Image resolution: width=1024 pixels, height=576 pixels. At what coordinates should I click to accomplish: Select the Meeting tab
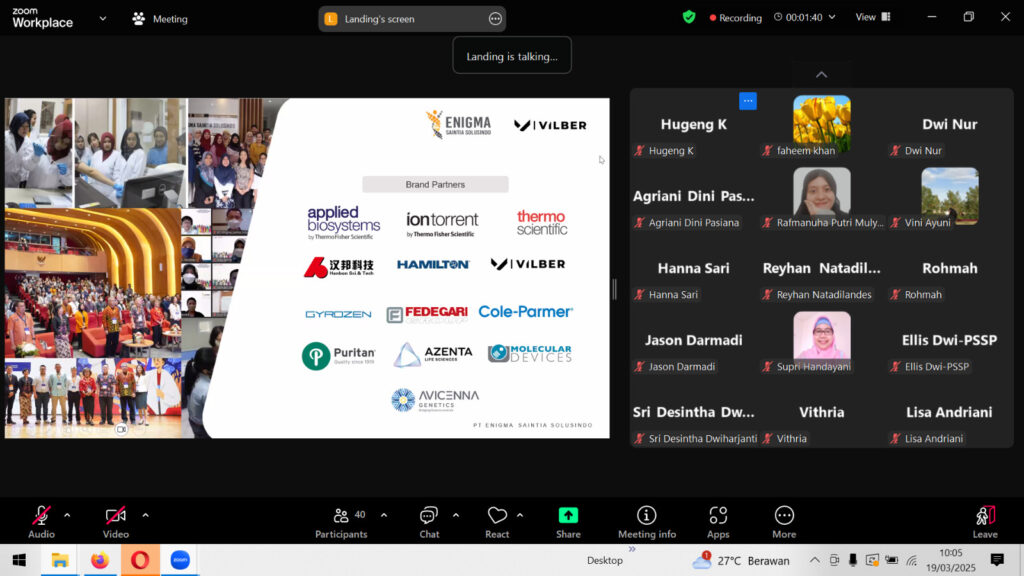click(160, 19)
